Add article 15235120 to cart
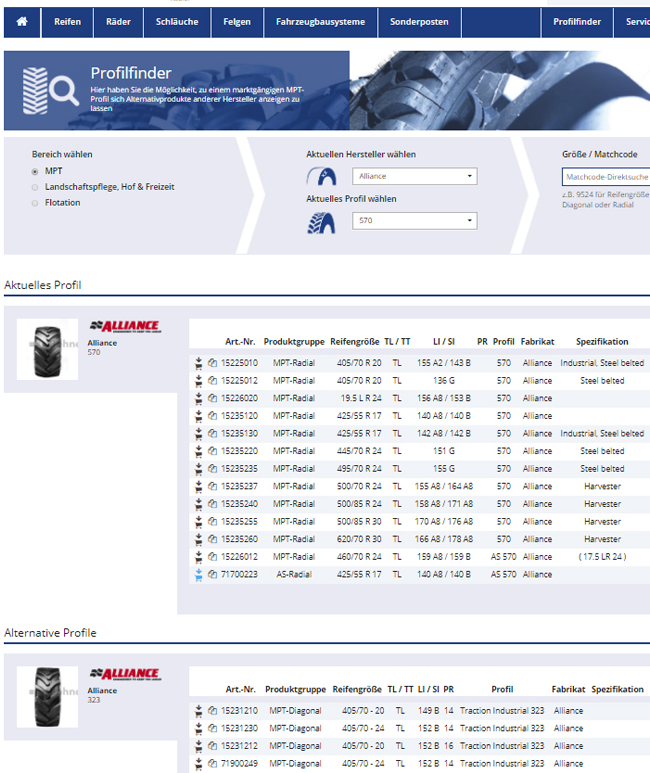Image resolution: width=650 pixels, height=773 pixels. coord(198,416)
